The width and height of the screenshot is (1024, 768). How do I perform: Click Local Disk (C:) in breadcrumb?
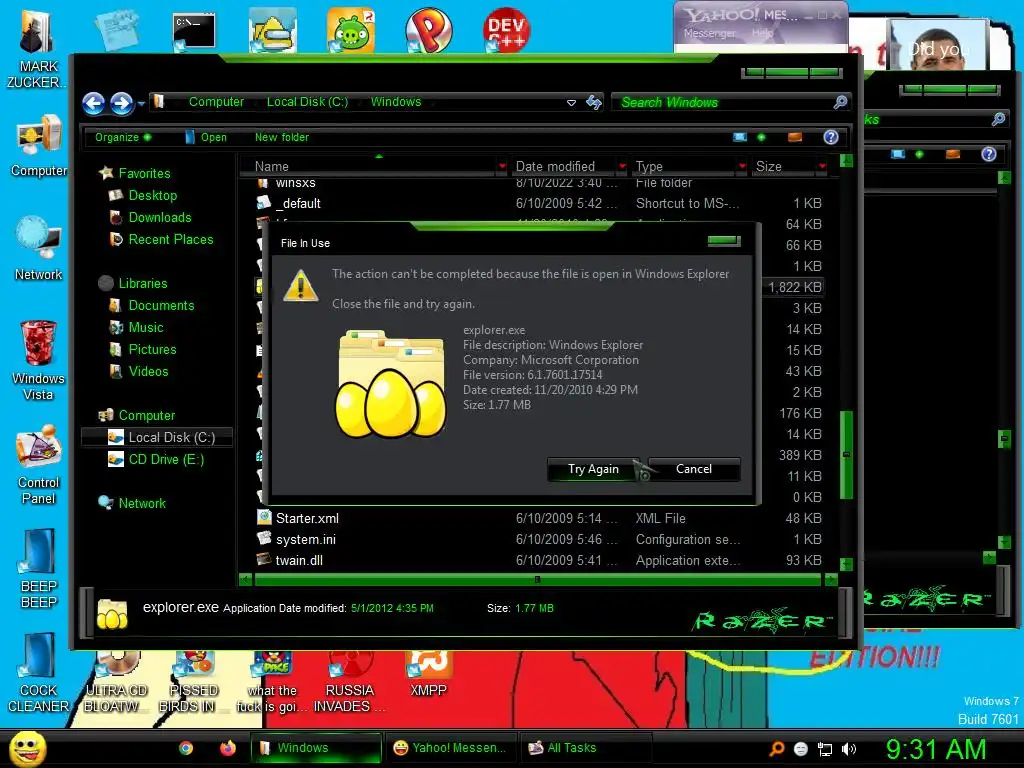pos(307,102)
